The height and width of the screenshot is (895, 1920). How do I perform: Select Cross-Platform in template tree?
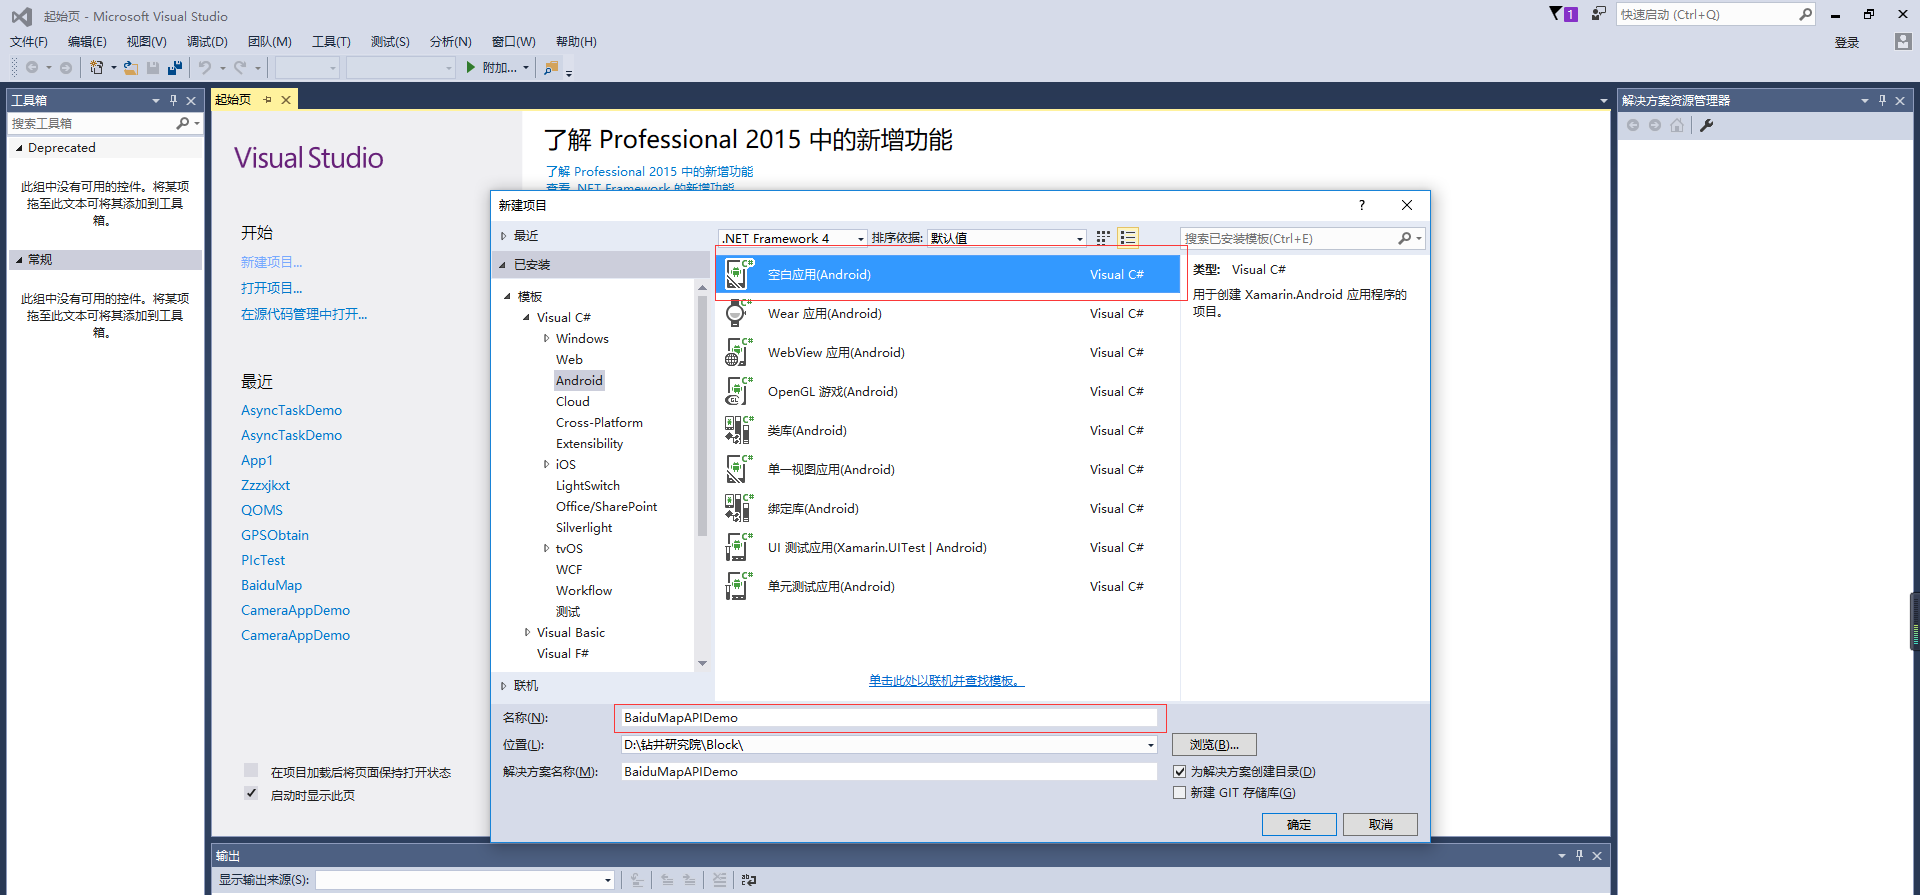[x=599, y=422]
